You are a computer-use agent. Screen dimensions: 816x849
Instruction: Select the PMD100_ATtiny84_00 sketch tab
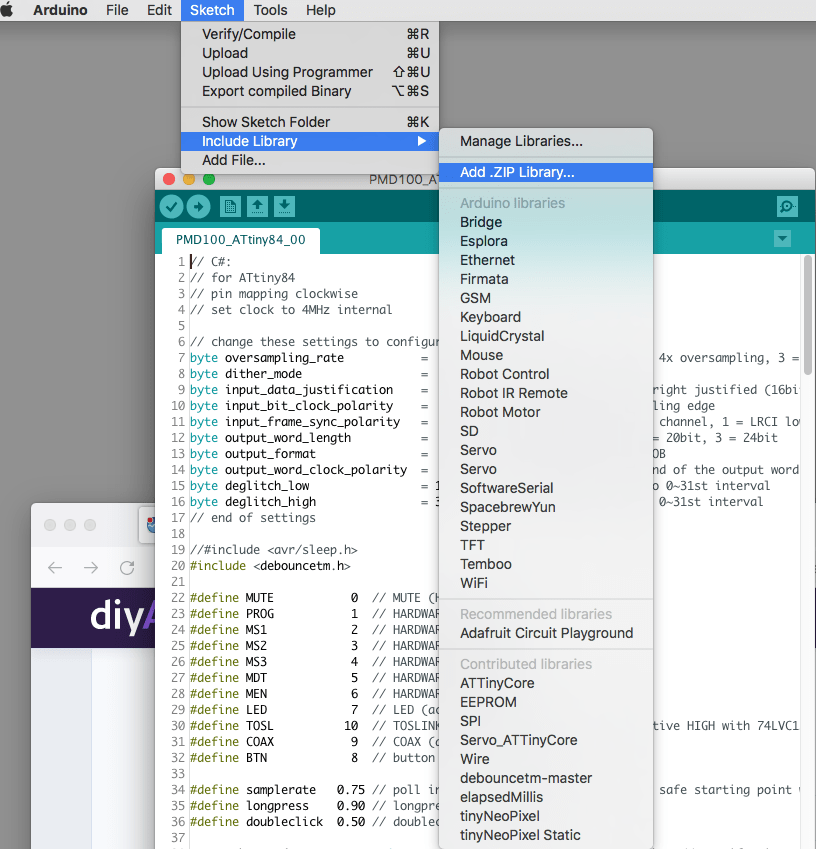pos(240,240)
